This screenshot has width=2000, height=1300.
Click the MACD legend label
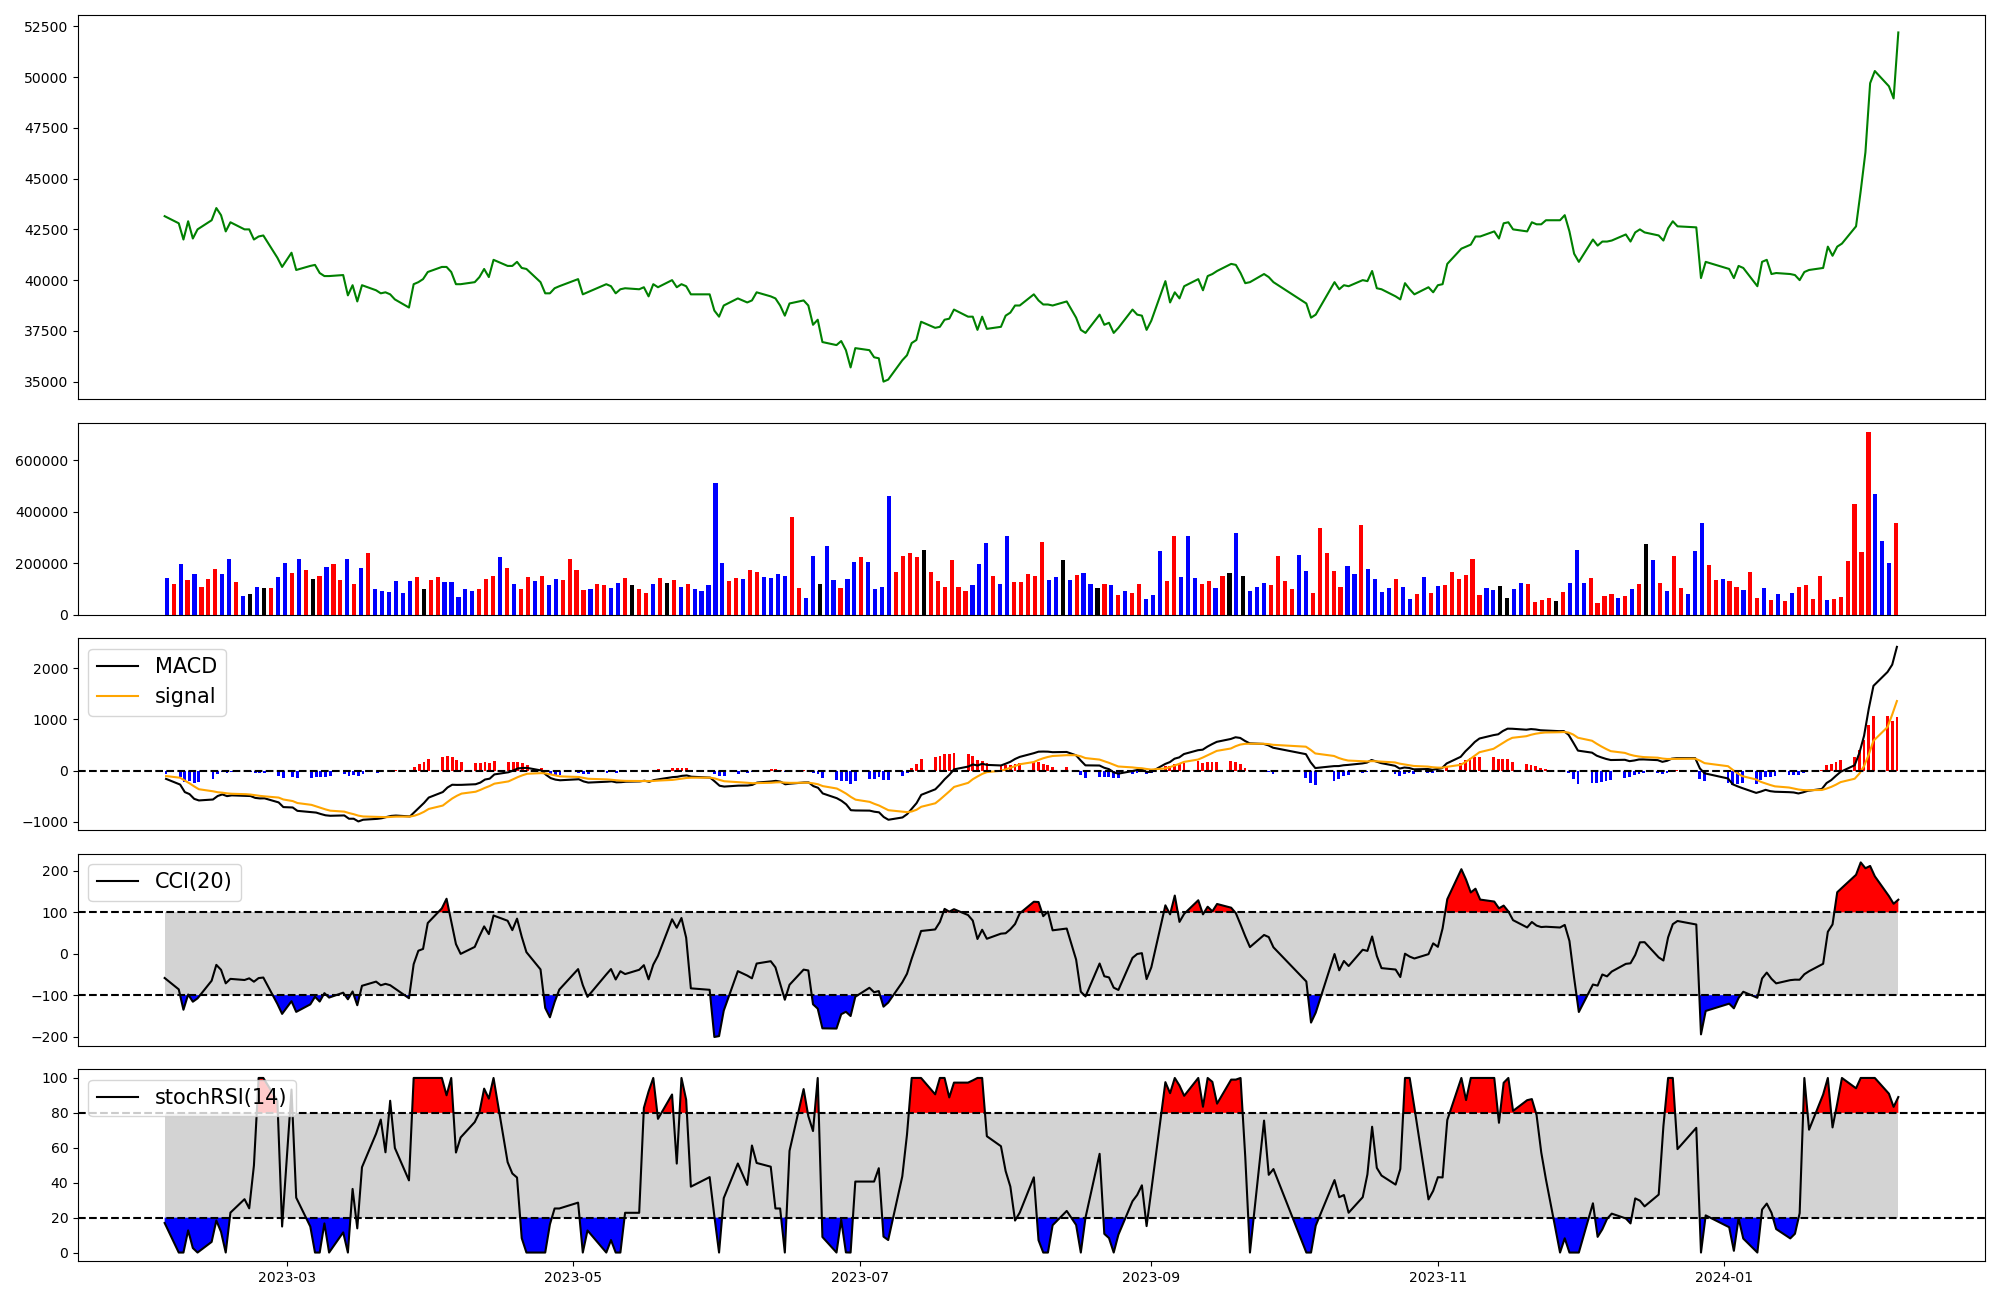[185, 666]
